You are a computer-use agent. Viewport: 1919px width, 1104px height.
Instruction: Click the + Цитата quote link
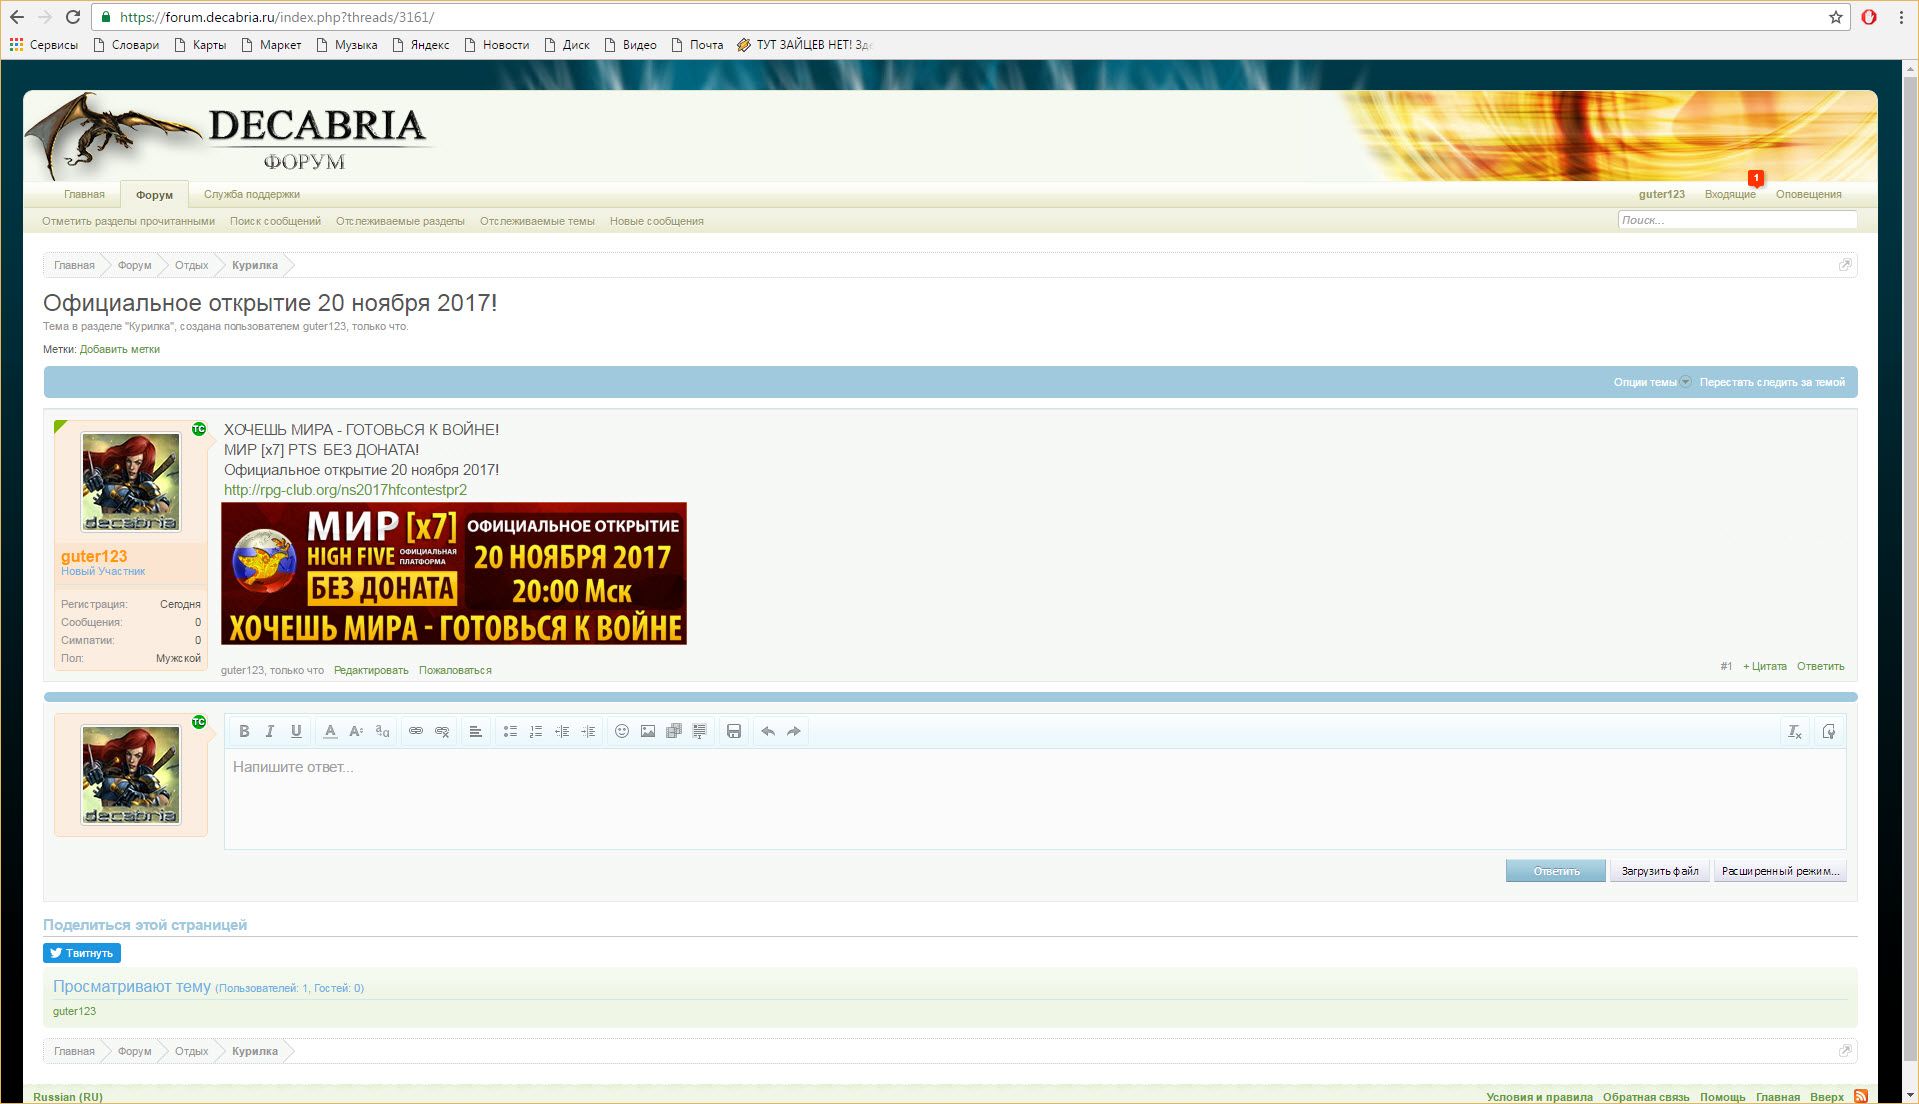pos(1764,666)
